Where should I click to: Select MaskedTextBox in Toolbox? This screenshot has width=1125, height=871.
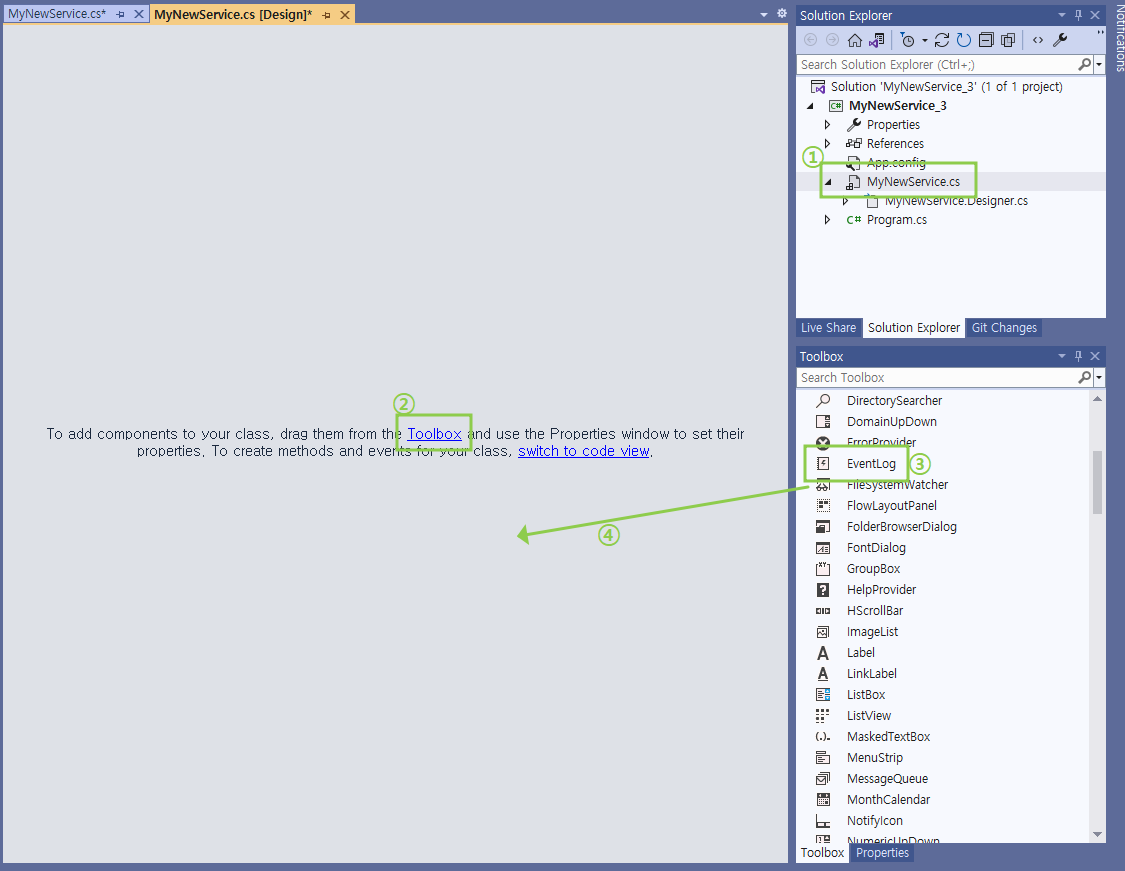pyautogui.click(x=888, y=737)
